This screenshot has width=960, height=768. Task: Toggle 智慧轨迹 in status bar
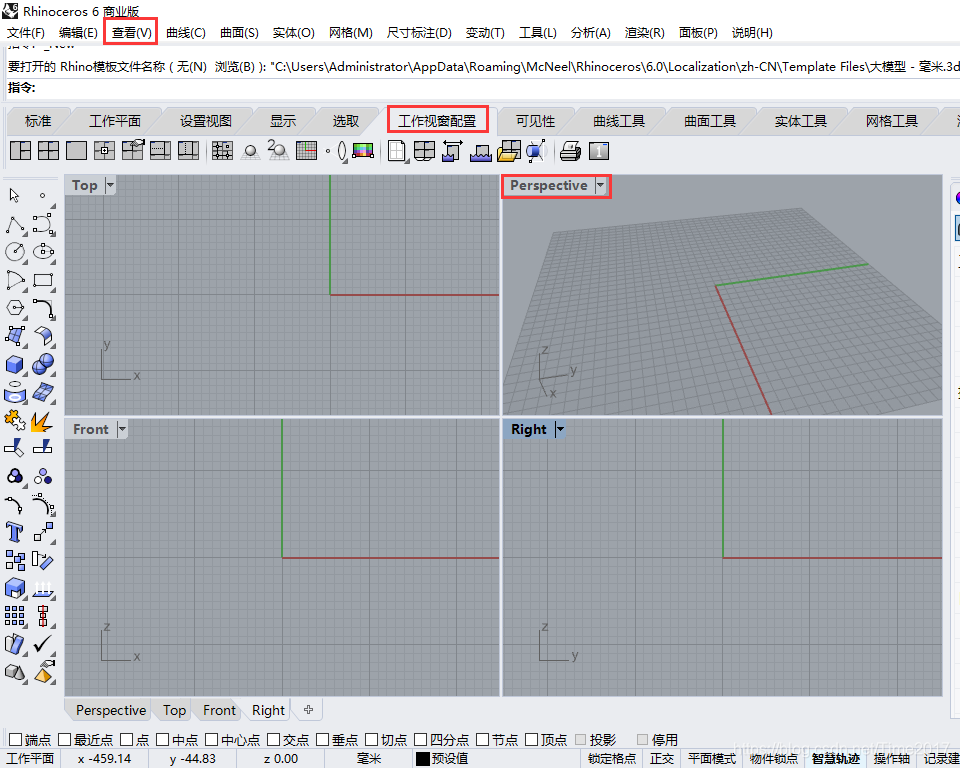[x=836, y=758]
